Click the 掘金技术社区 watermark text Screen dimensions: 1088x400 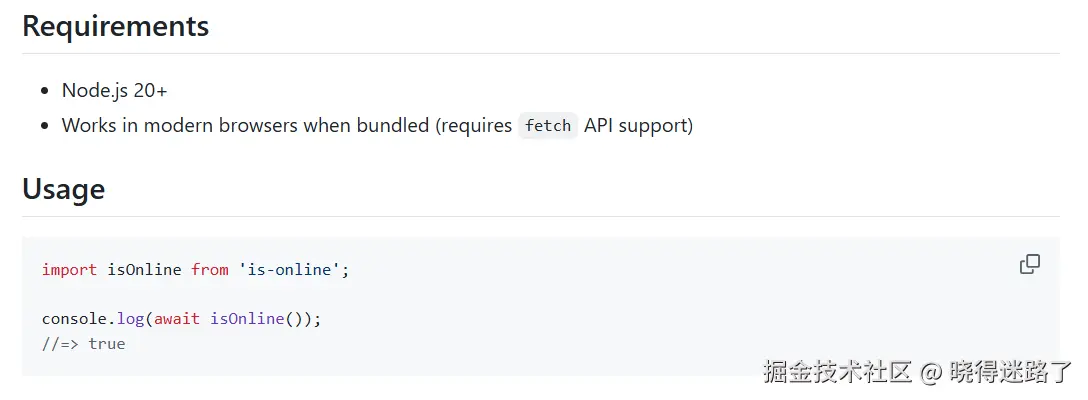[838, 374]
